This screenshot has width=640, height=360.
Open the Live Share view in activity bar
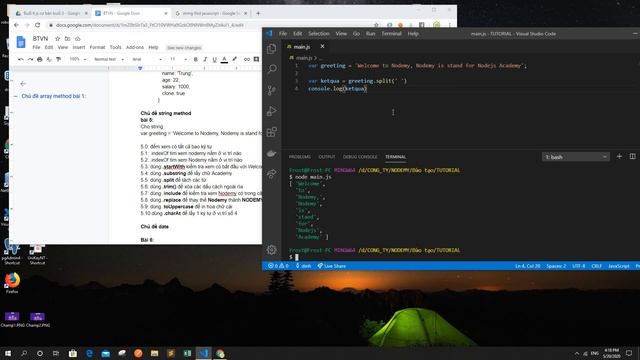click(x=271, y=174)
